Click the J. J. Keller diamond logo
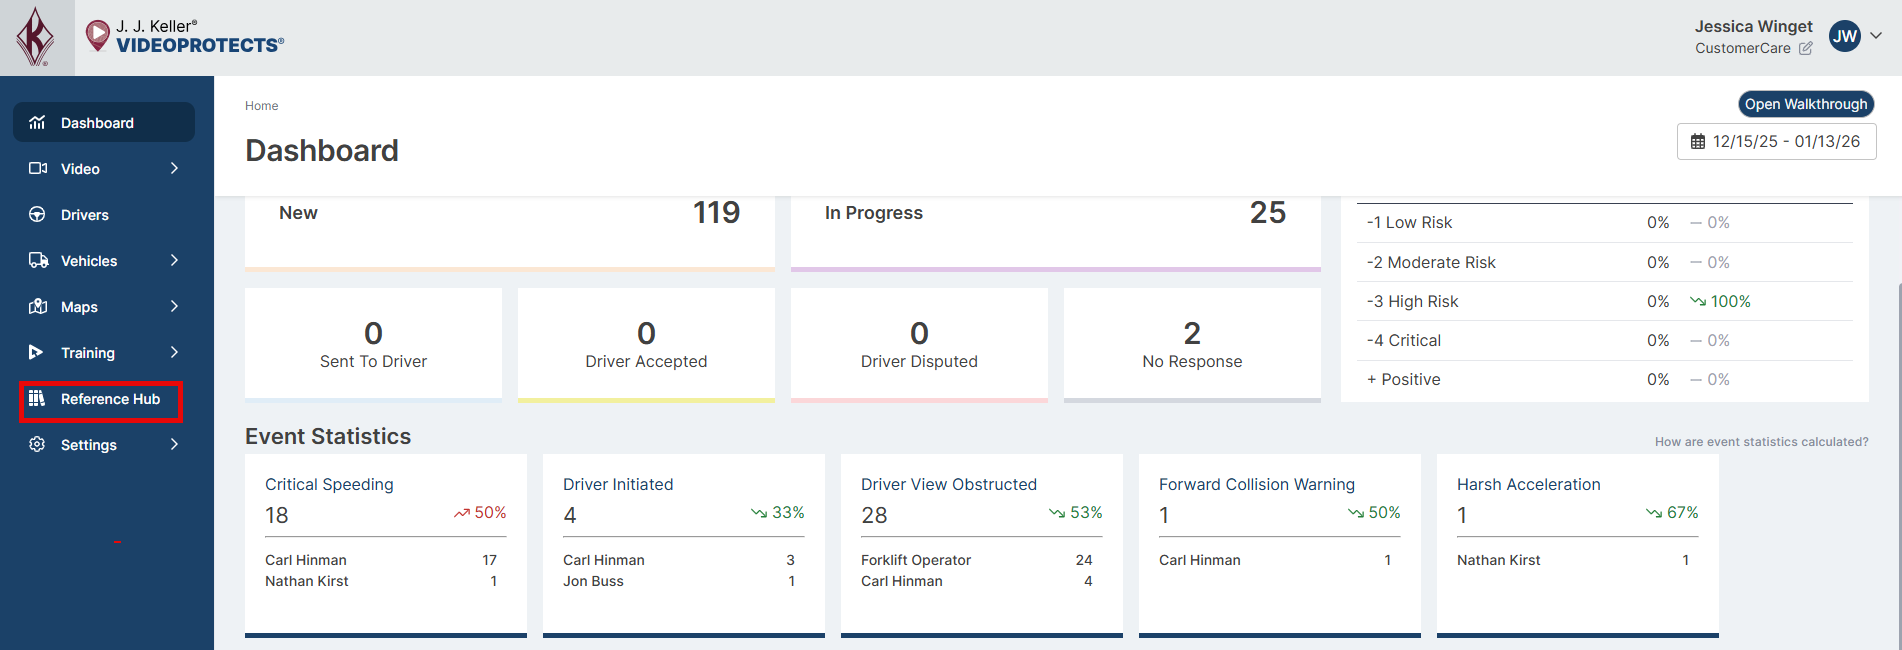Viewport: 1902px width, 650px height. click(x=37, y=37)
